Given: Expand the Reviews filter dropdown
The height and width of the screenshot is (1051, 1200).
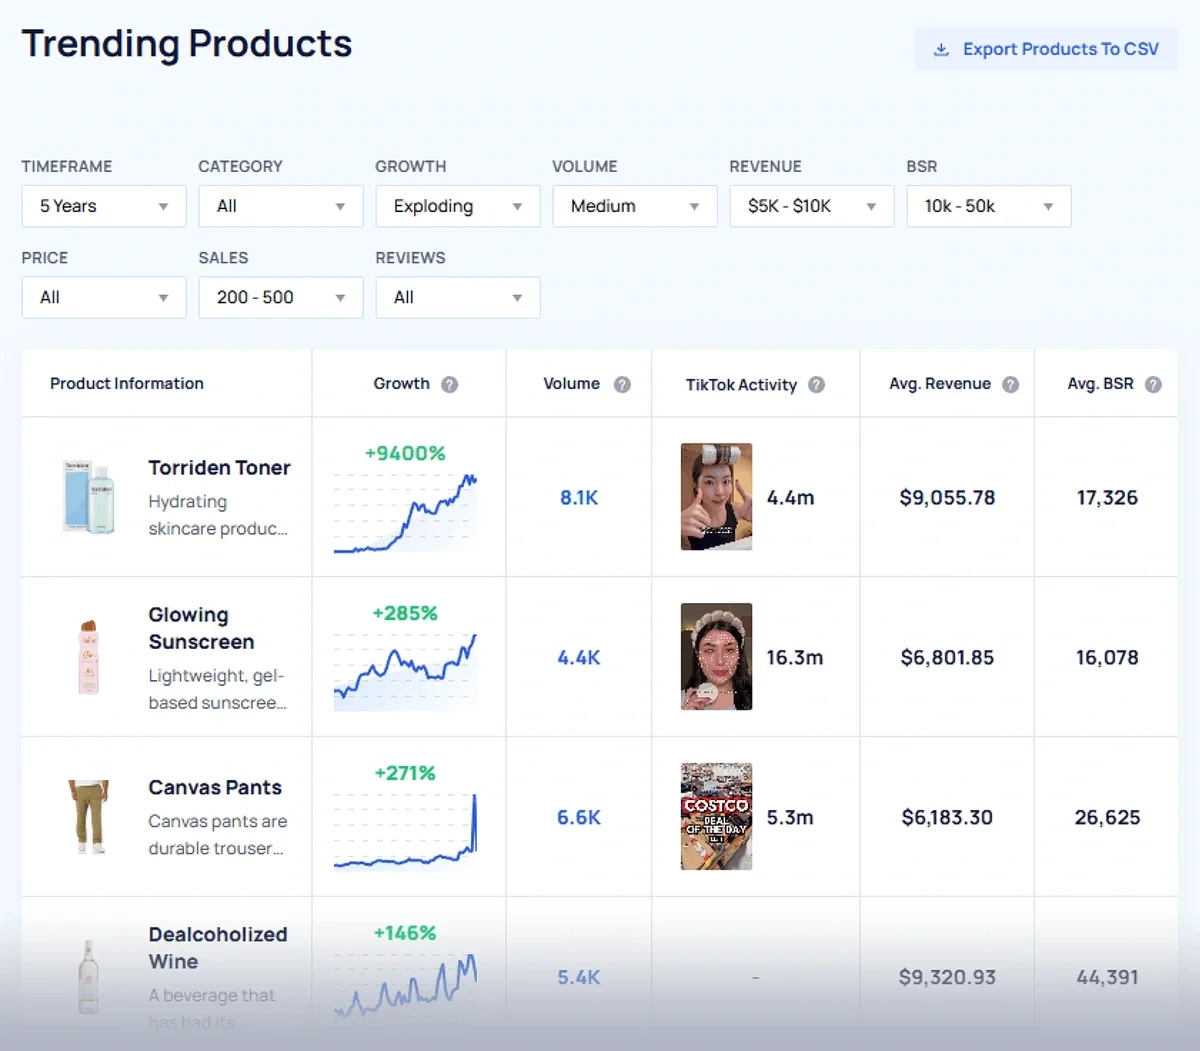Looking at the screenshot, I should [457, 297].
